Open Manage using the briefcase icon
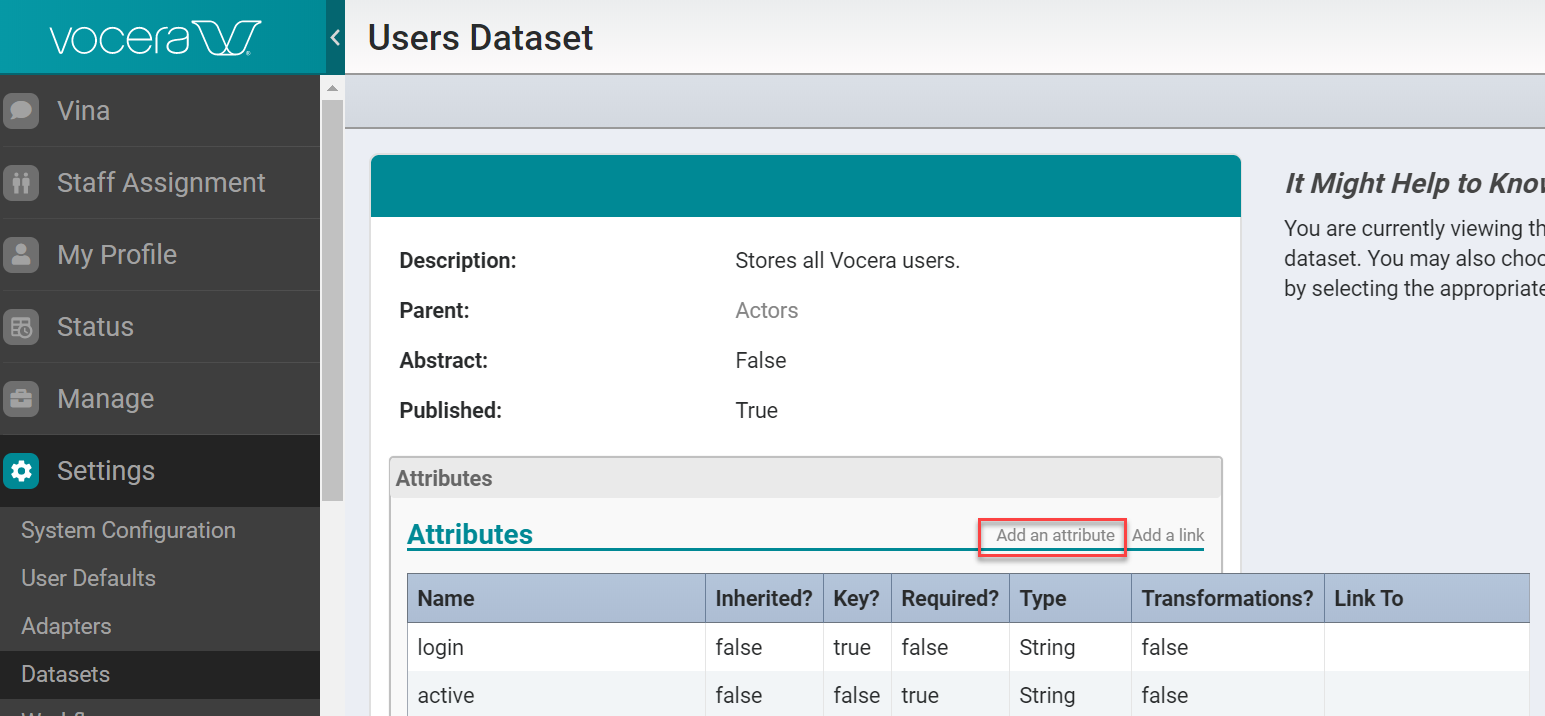 pyautogui.click(x=21, y=398)
